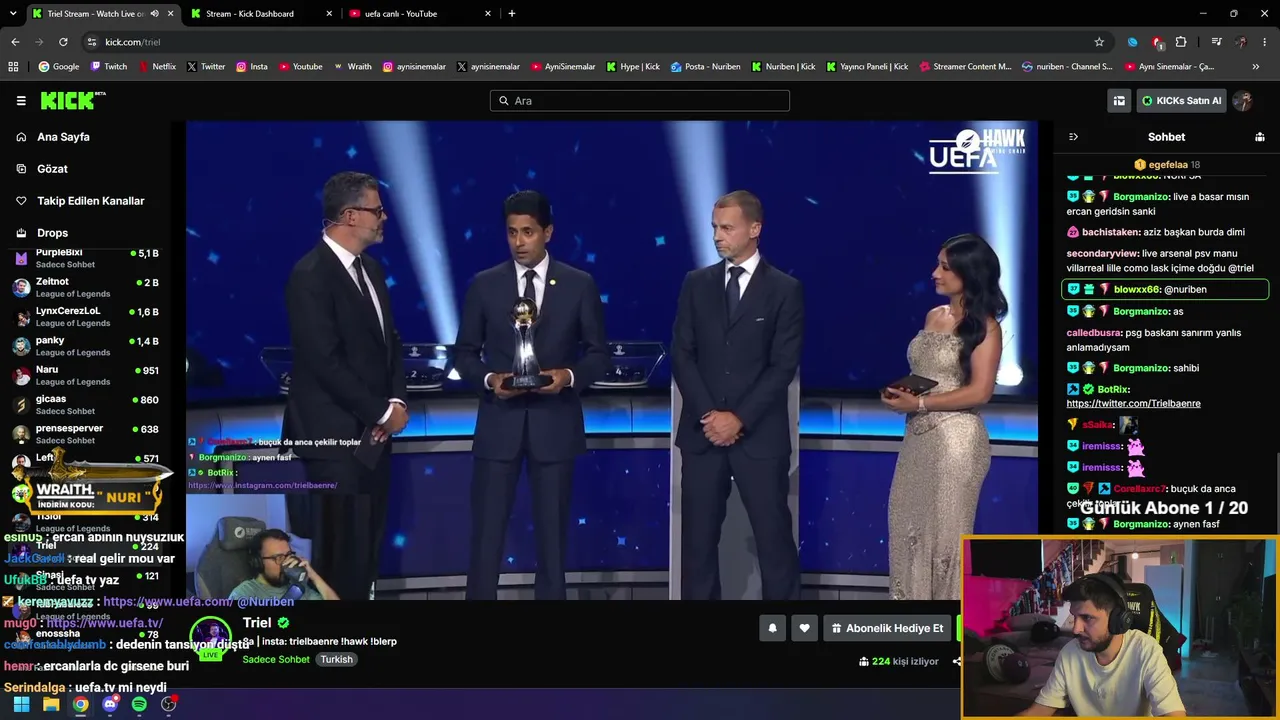The height and width of the screenshot is (720, 1280).
Task: Open the twitter.com/Trielbaenre link in chat
Action: 1133,404
